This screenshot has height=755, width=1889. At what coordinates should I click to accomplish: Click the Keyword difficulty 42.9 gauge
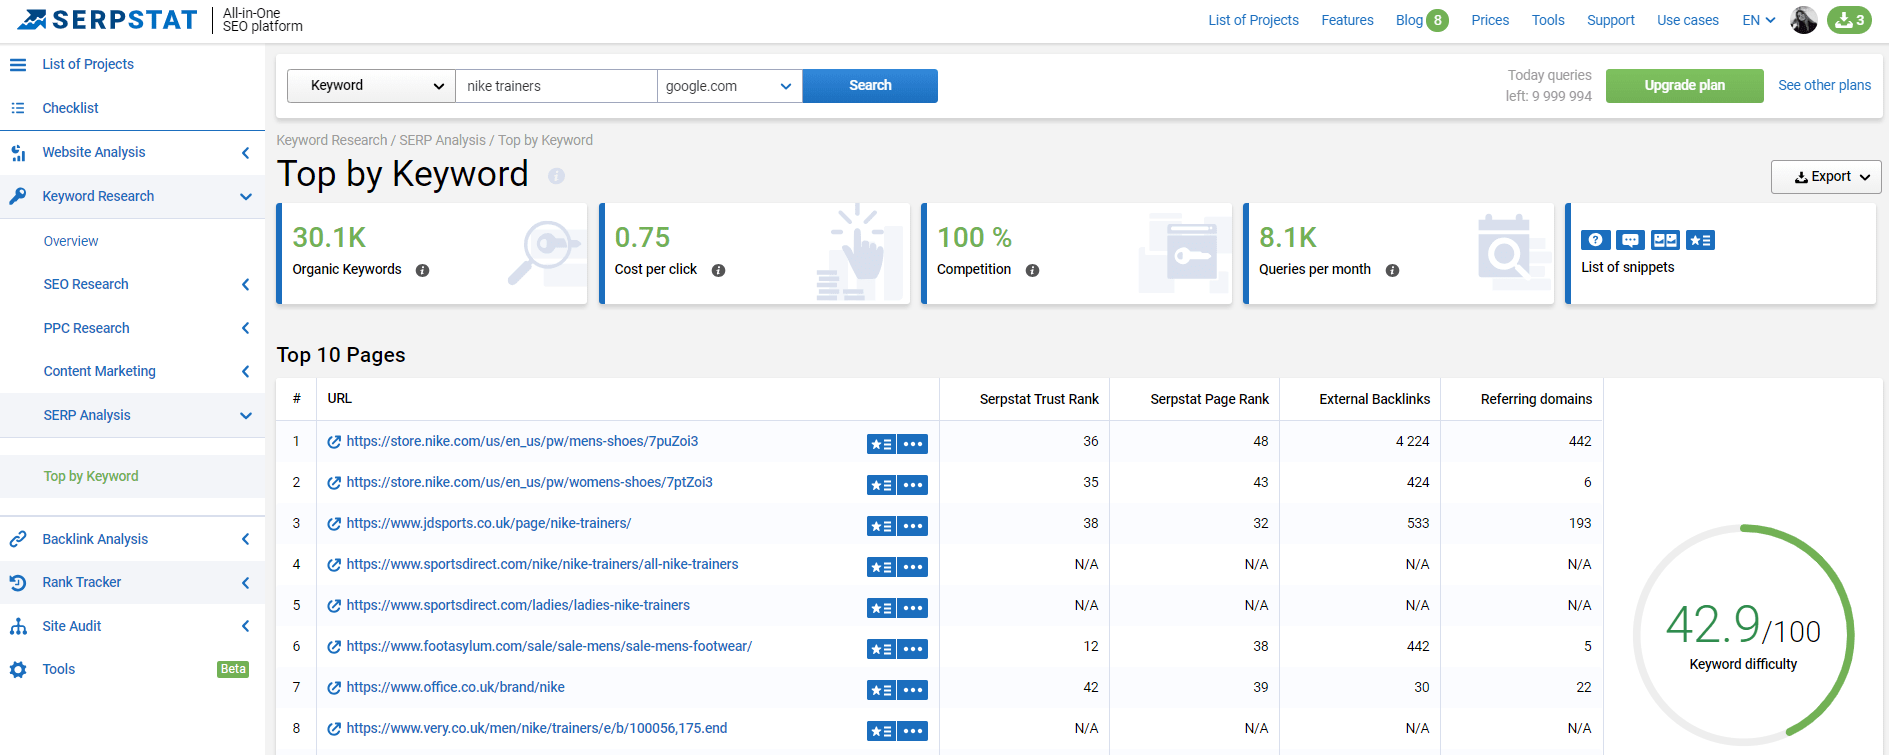click(x=1743, y=636)
